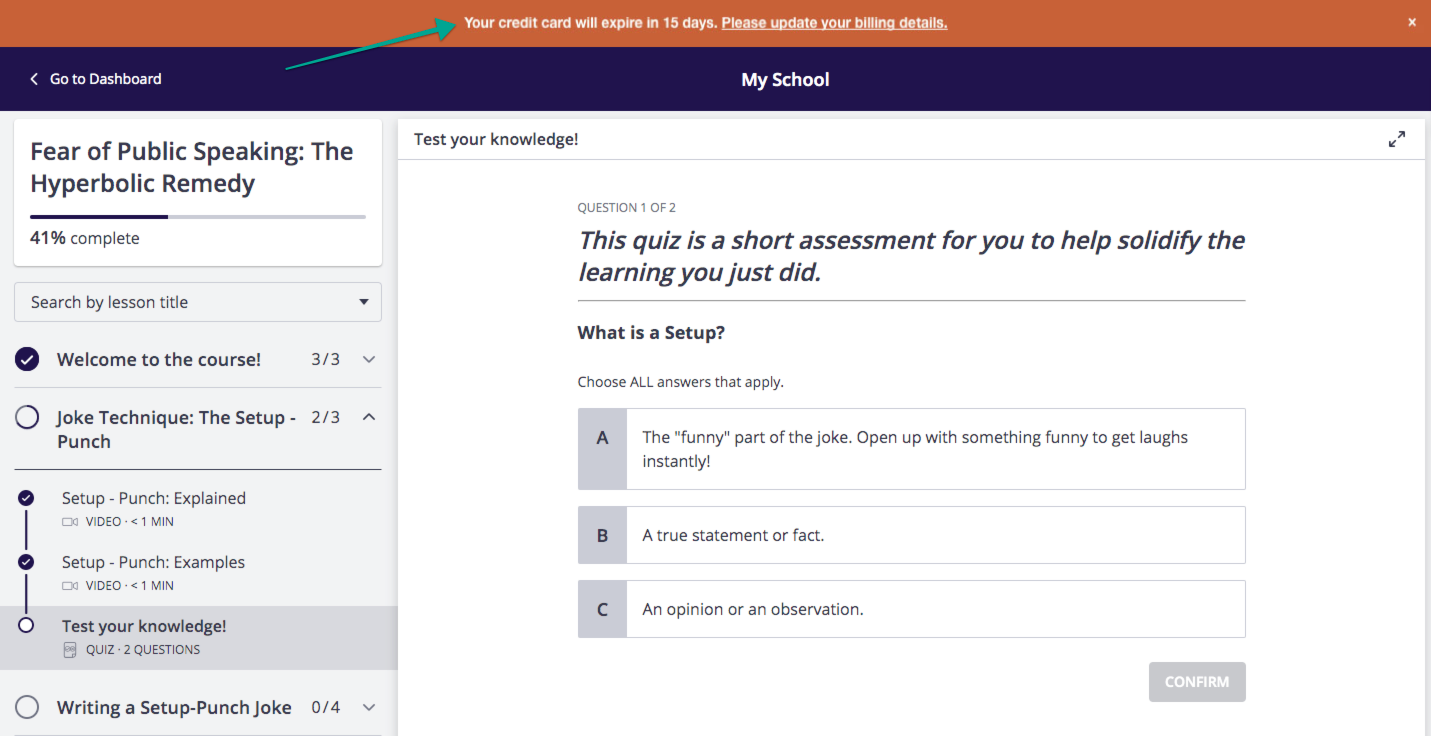This screenshot has width=1431, height=736.
Task: Go back to the Dashboard
Action: pyautogui.click(x=96, y=79)
